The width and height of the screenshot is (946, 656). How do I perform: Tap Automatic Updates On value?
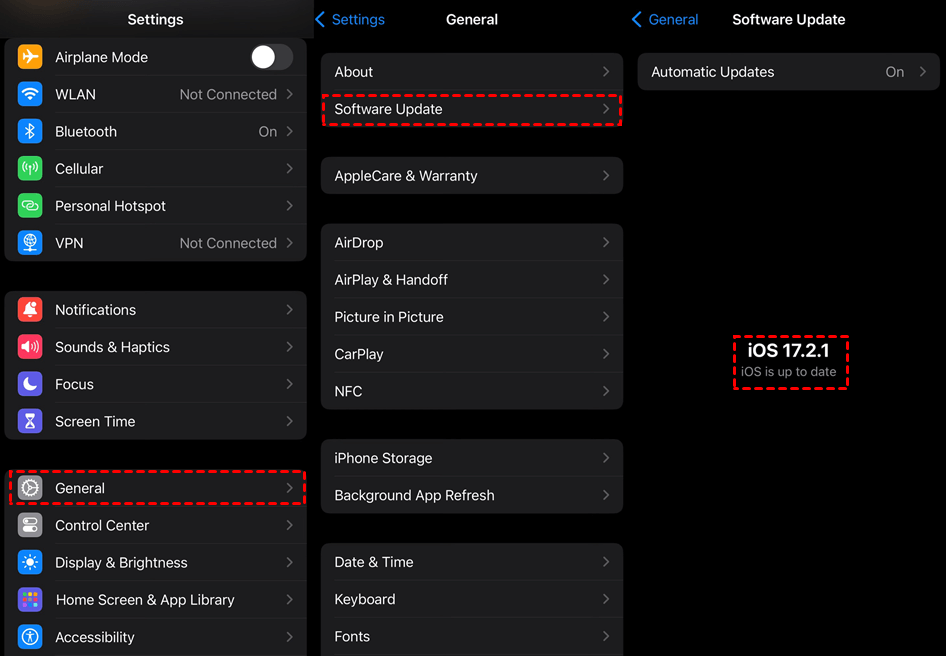click(895, 72)
